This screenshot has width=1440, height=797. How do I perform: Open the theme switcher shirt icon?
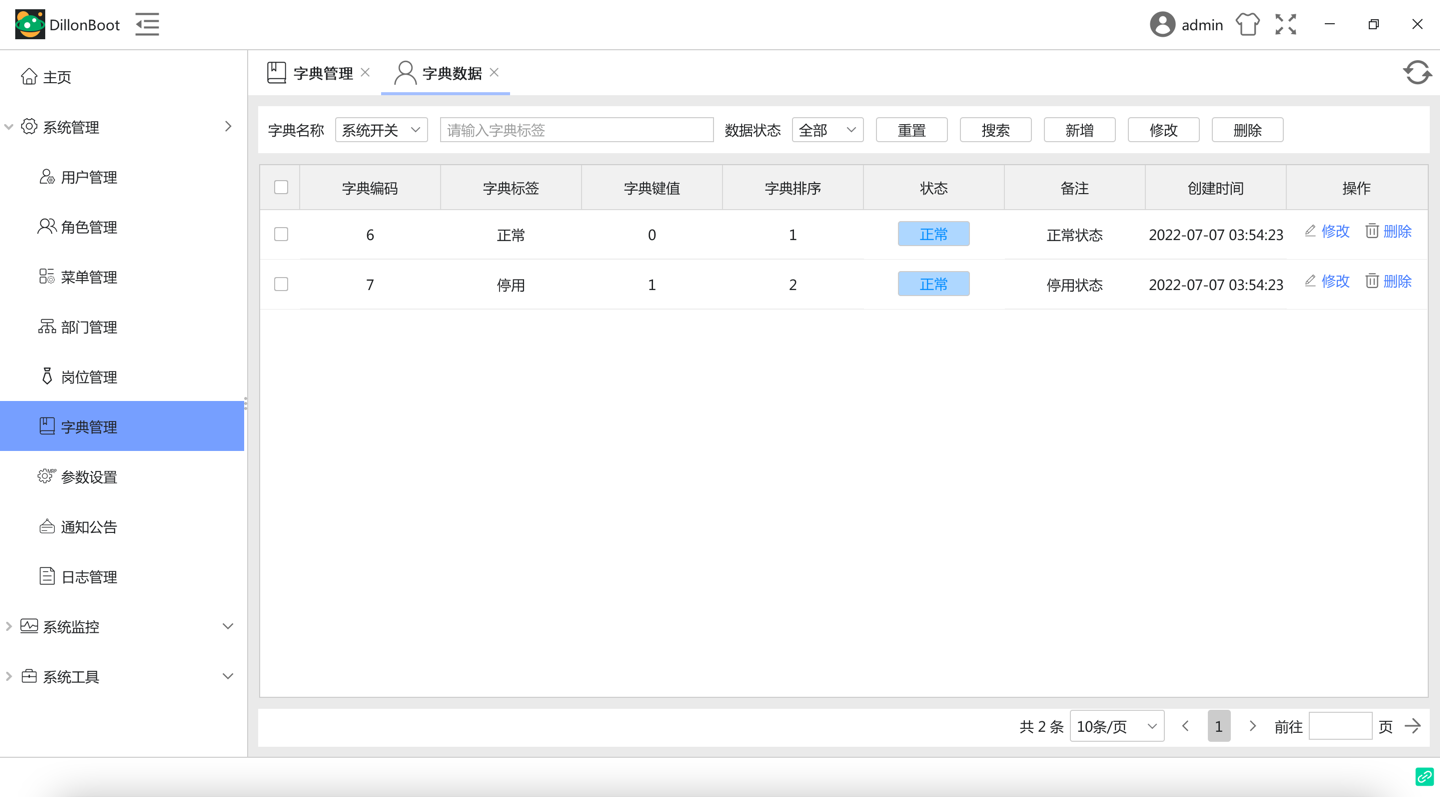[1247, 24]
